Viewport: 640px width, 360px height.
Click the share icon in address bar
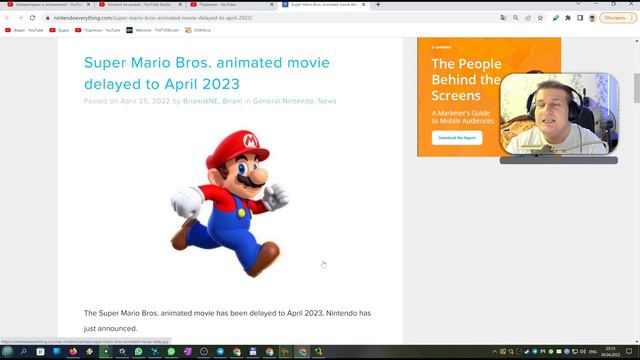[x=528, y=18]
